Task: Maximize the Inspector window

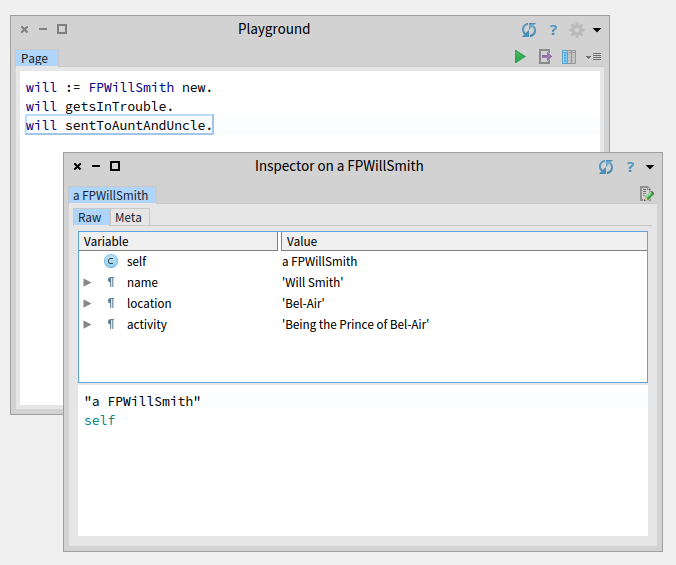Action: click(x=115, y=166)
